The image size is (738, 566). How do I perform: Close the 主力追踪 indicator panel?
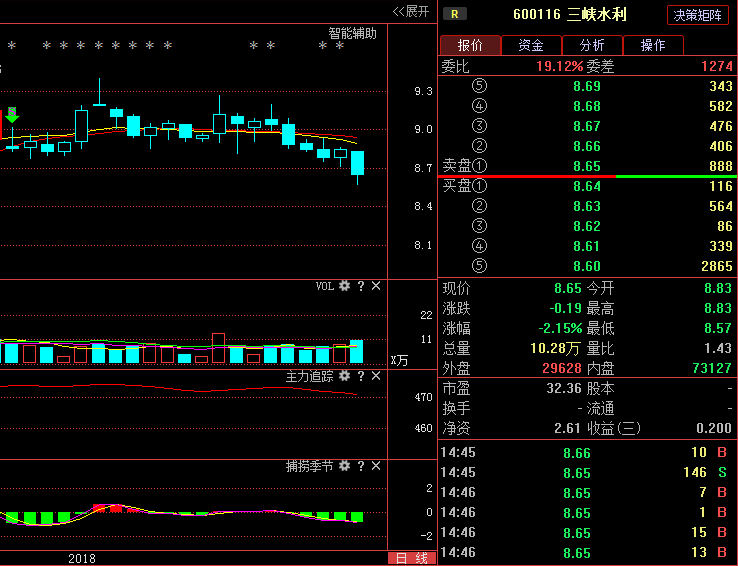pyautogui.click(x=376, y=376)
